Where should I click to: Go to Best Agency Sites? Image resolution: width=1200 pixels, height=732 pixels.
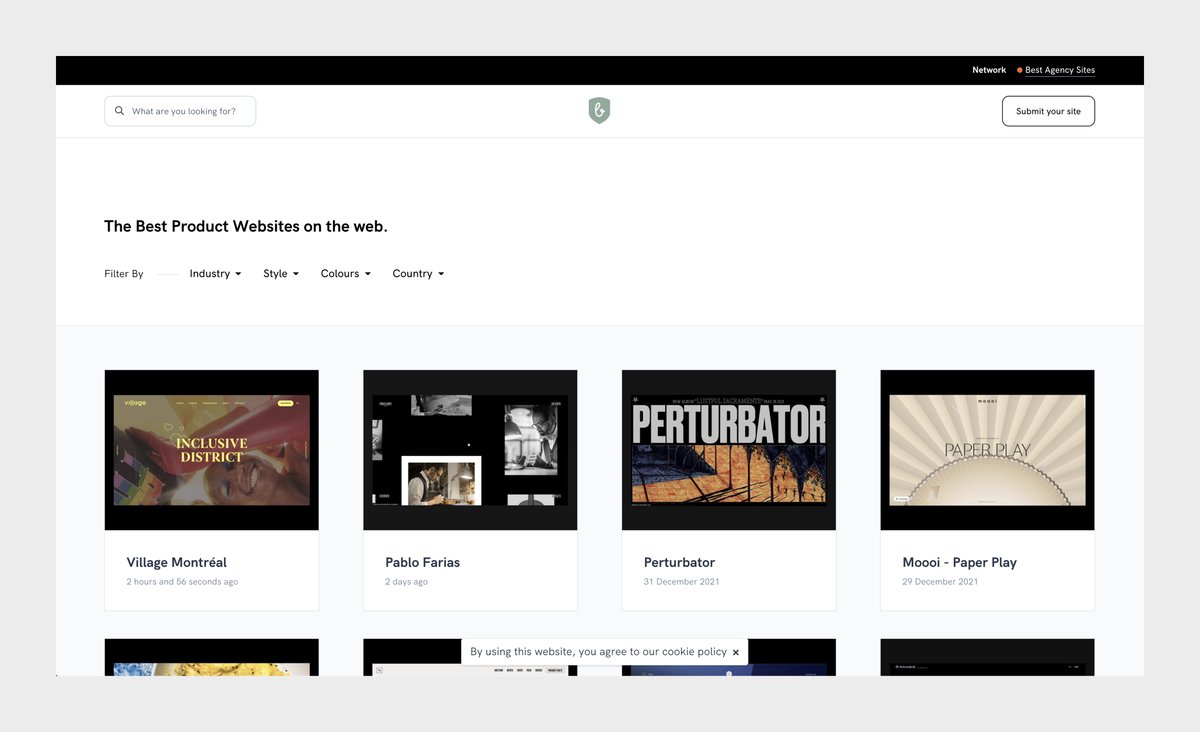coord(1059,70)
